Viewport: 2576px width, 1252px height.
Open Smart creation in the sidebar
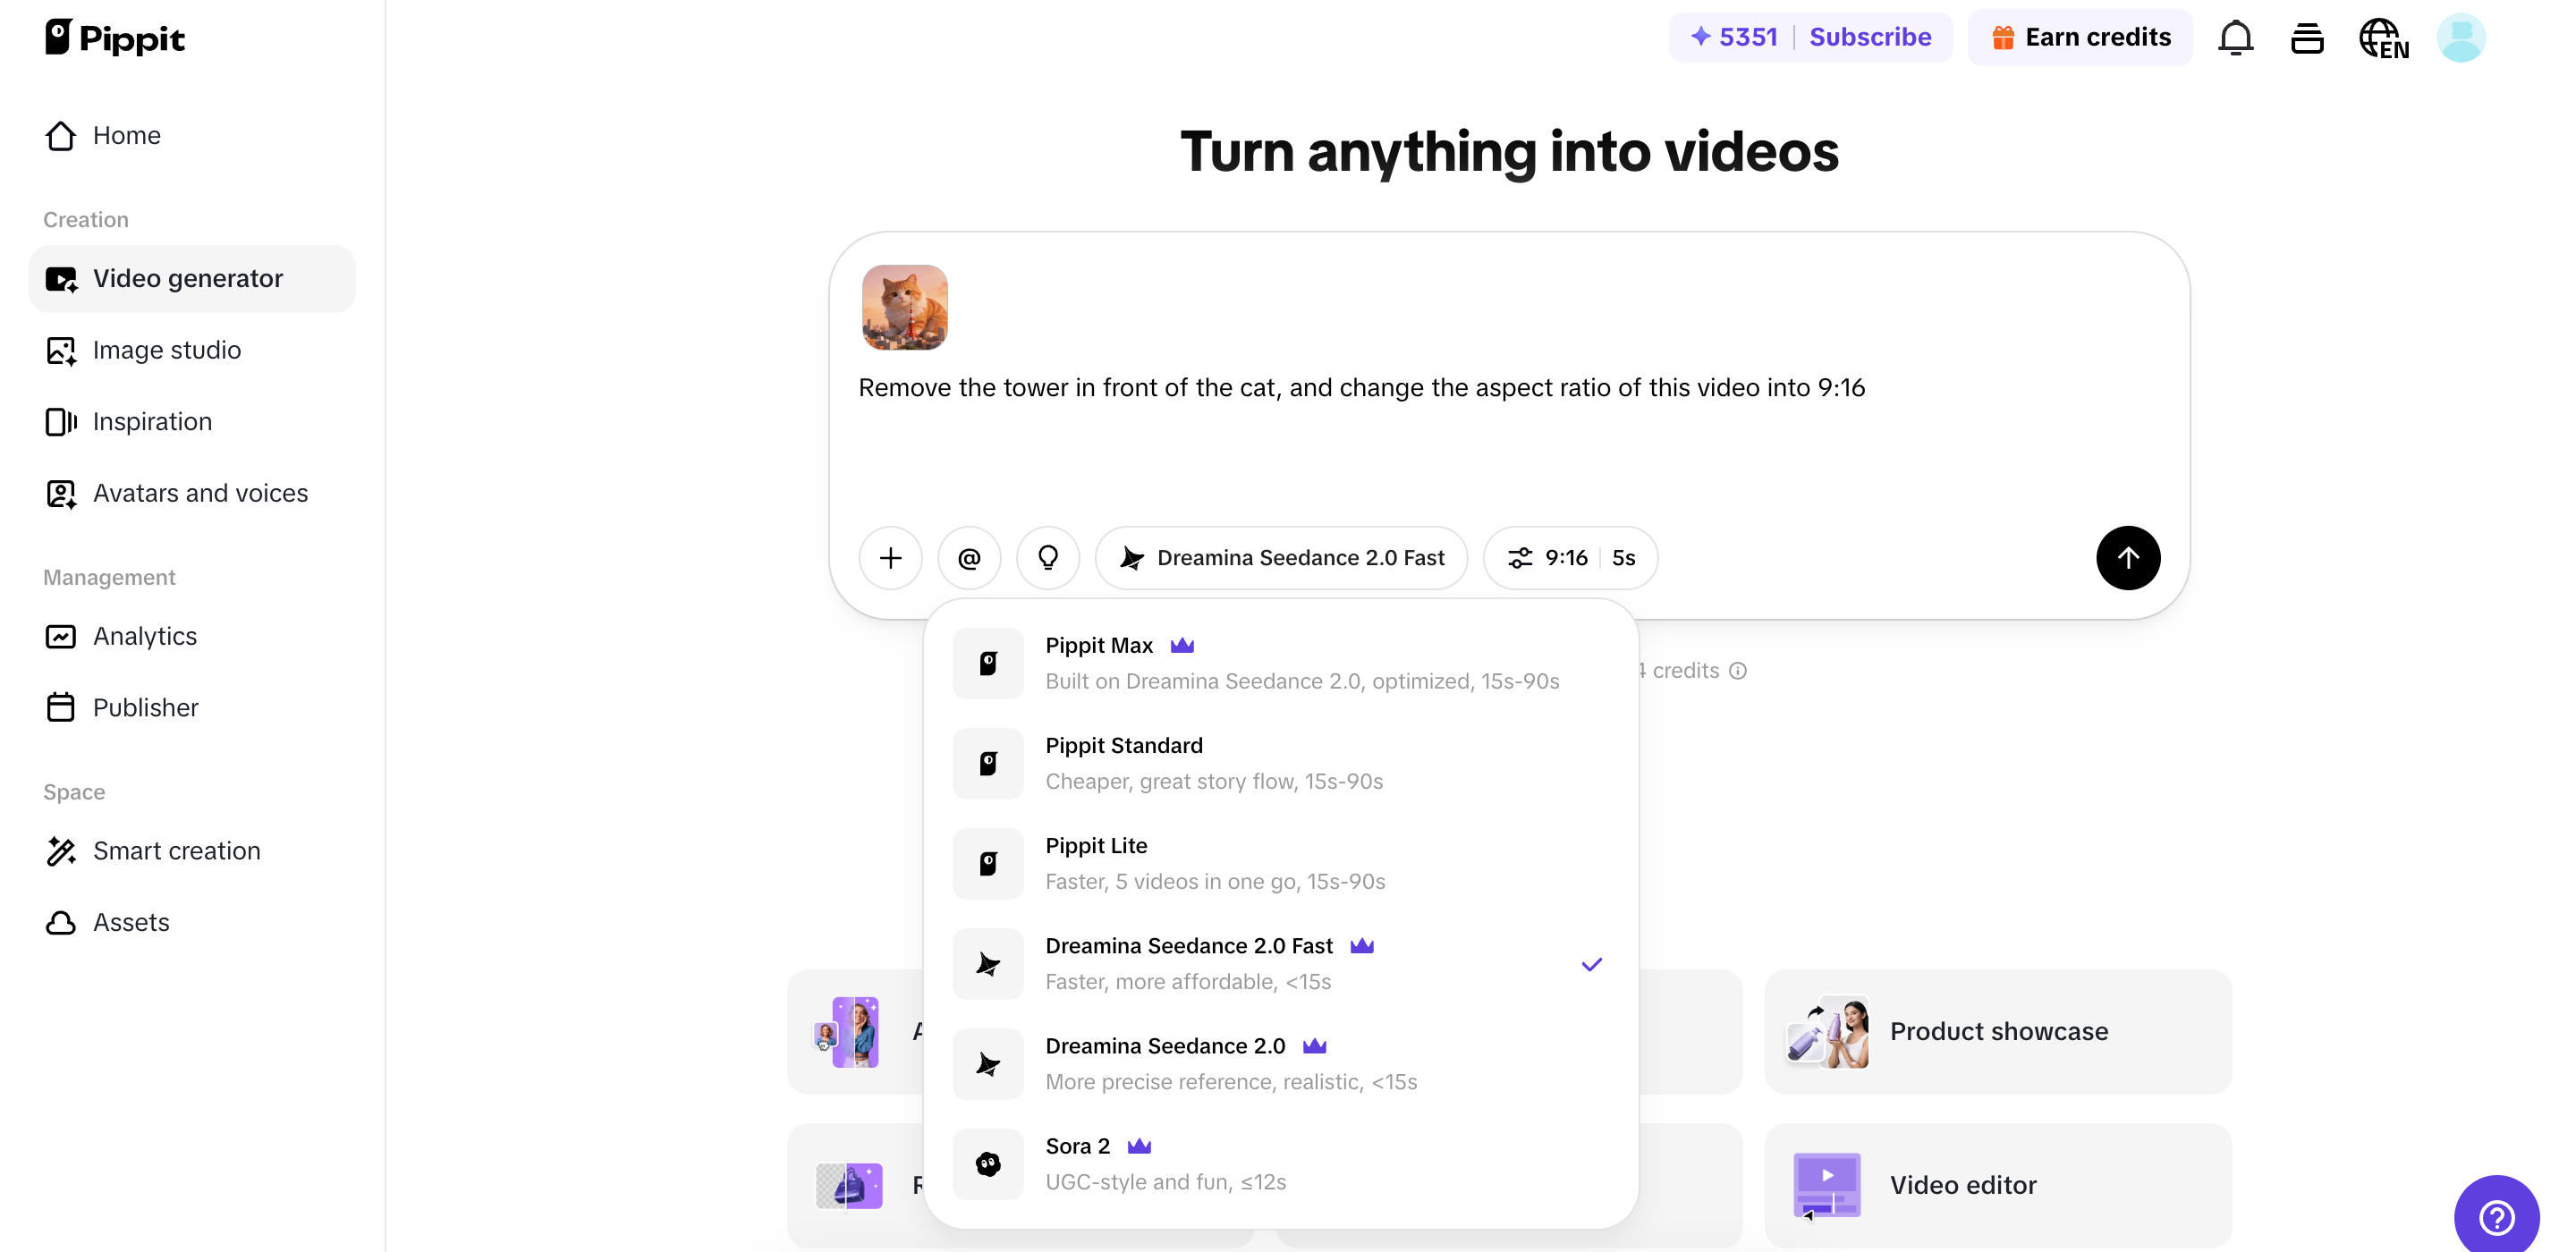coord(177,851)
